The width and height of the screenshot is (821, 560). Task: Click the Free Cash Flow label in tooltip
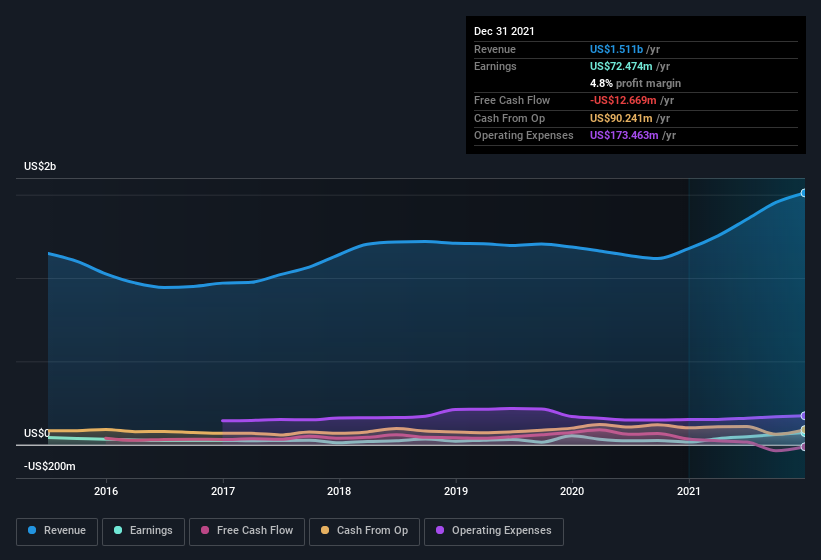(512, 100)
